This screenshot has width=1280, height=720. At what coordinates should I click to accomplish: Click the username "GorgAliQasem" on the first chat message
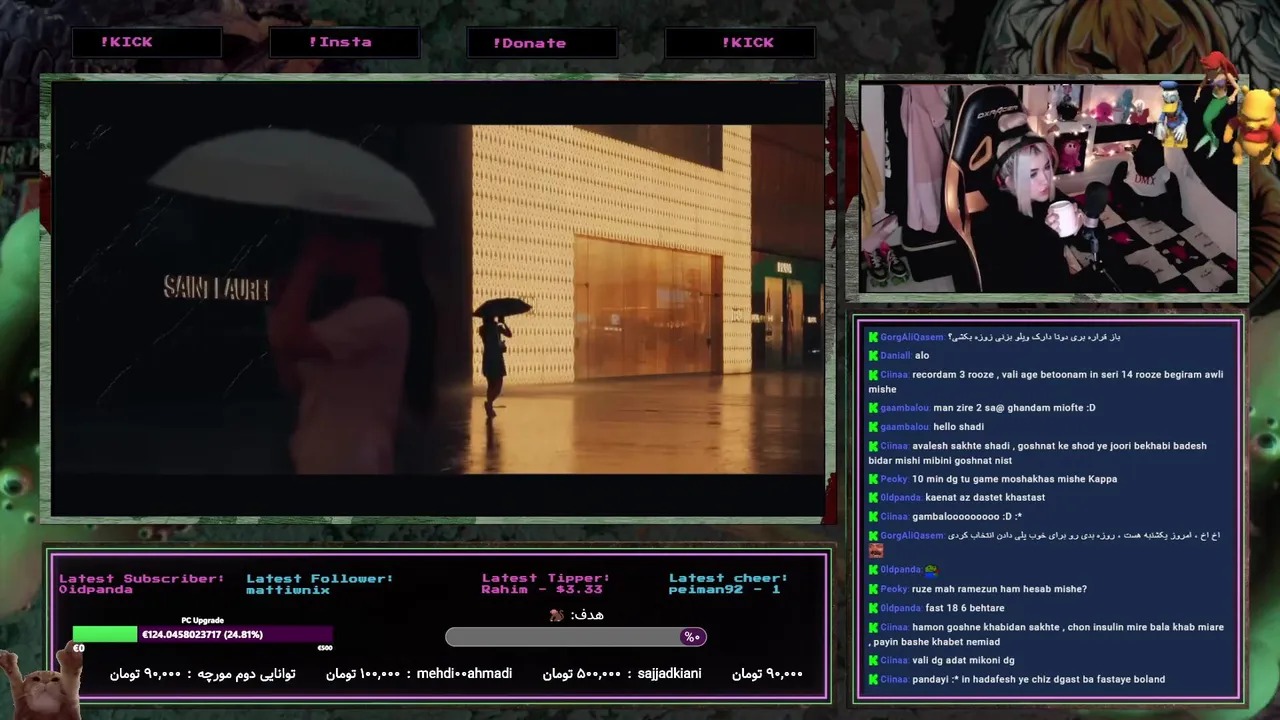pos(912,337)
